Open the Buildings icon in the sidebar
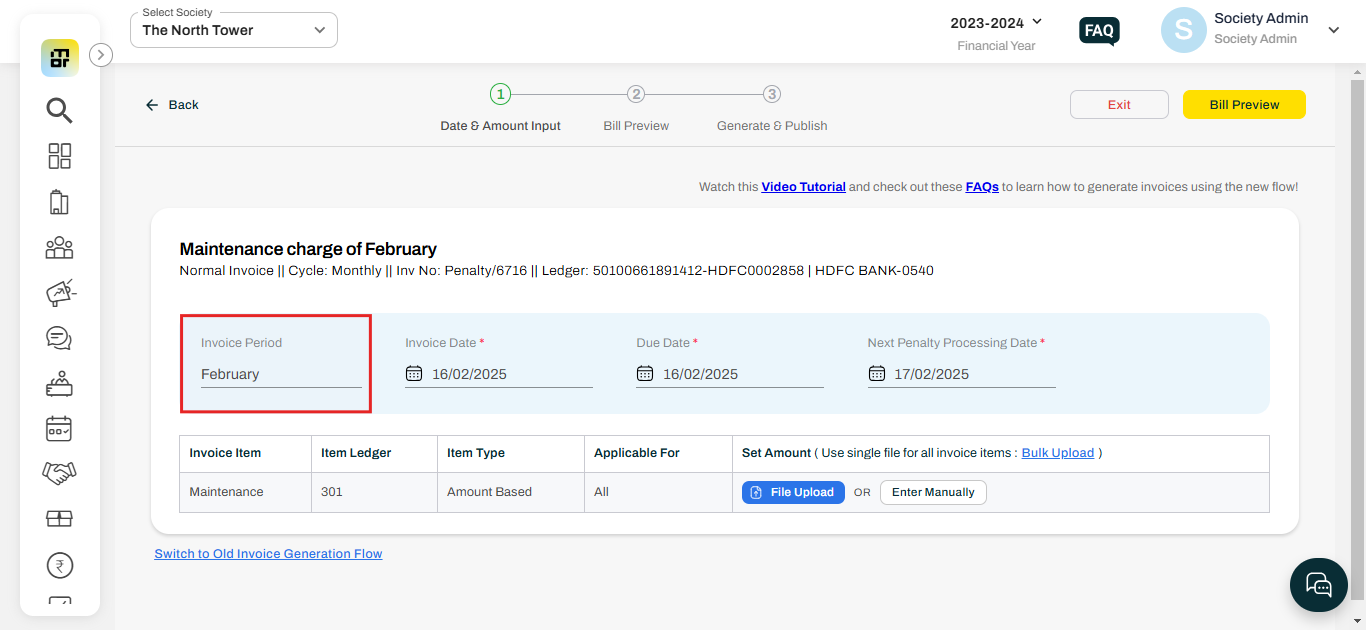1366x630 pixels. [59, 201]
